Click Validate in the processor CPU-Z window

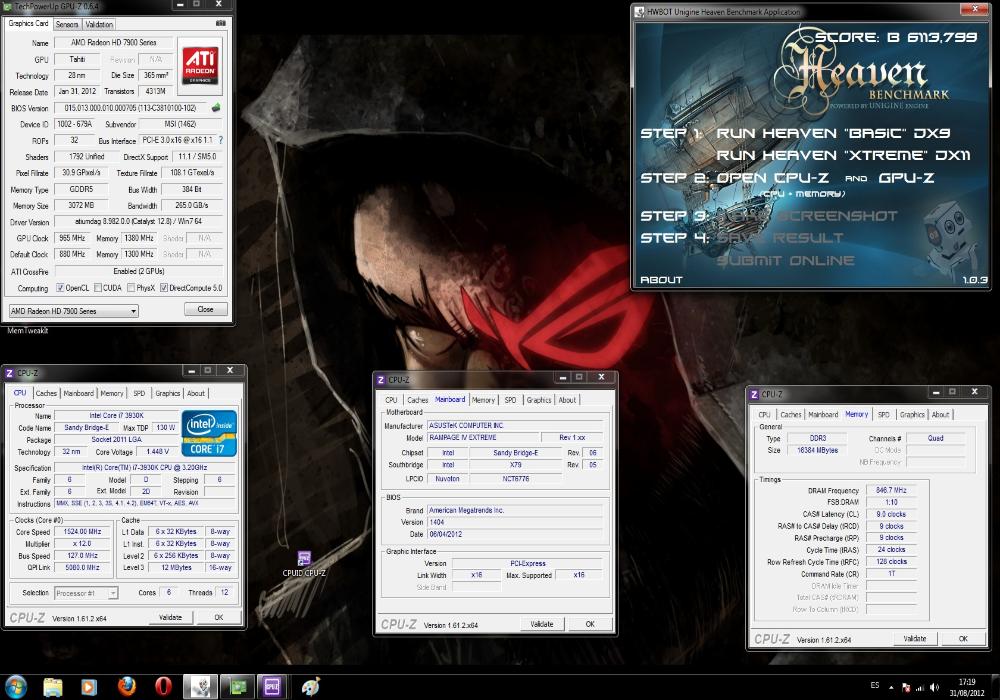(170, 617)
